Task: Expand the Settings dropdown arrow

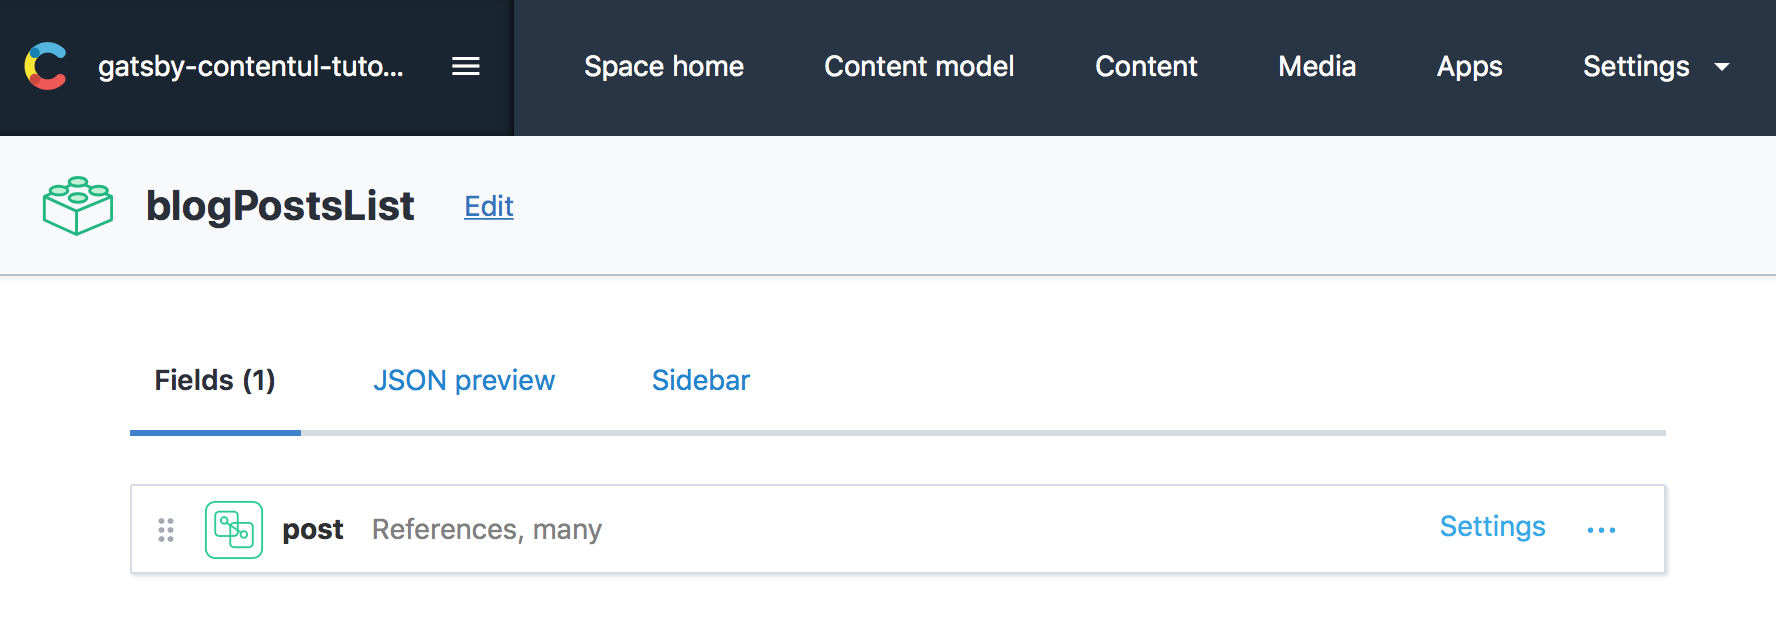Action: (1722, 67)
